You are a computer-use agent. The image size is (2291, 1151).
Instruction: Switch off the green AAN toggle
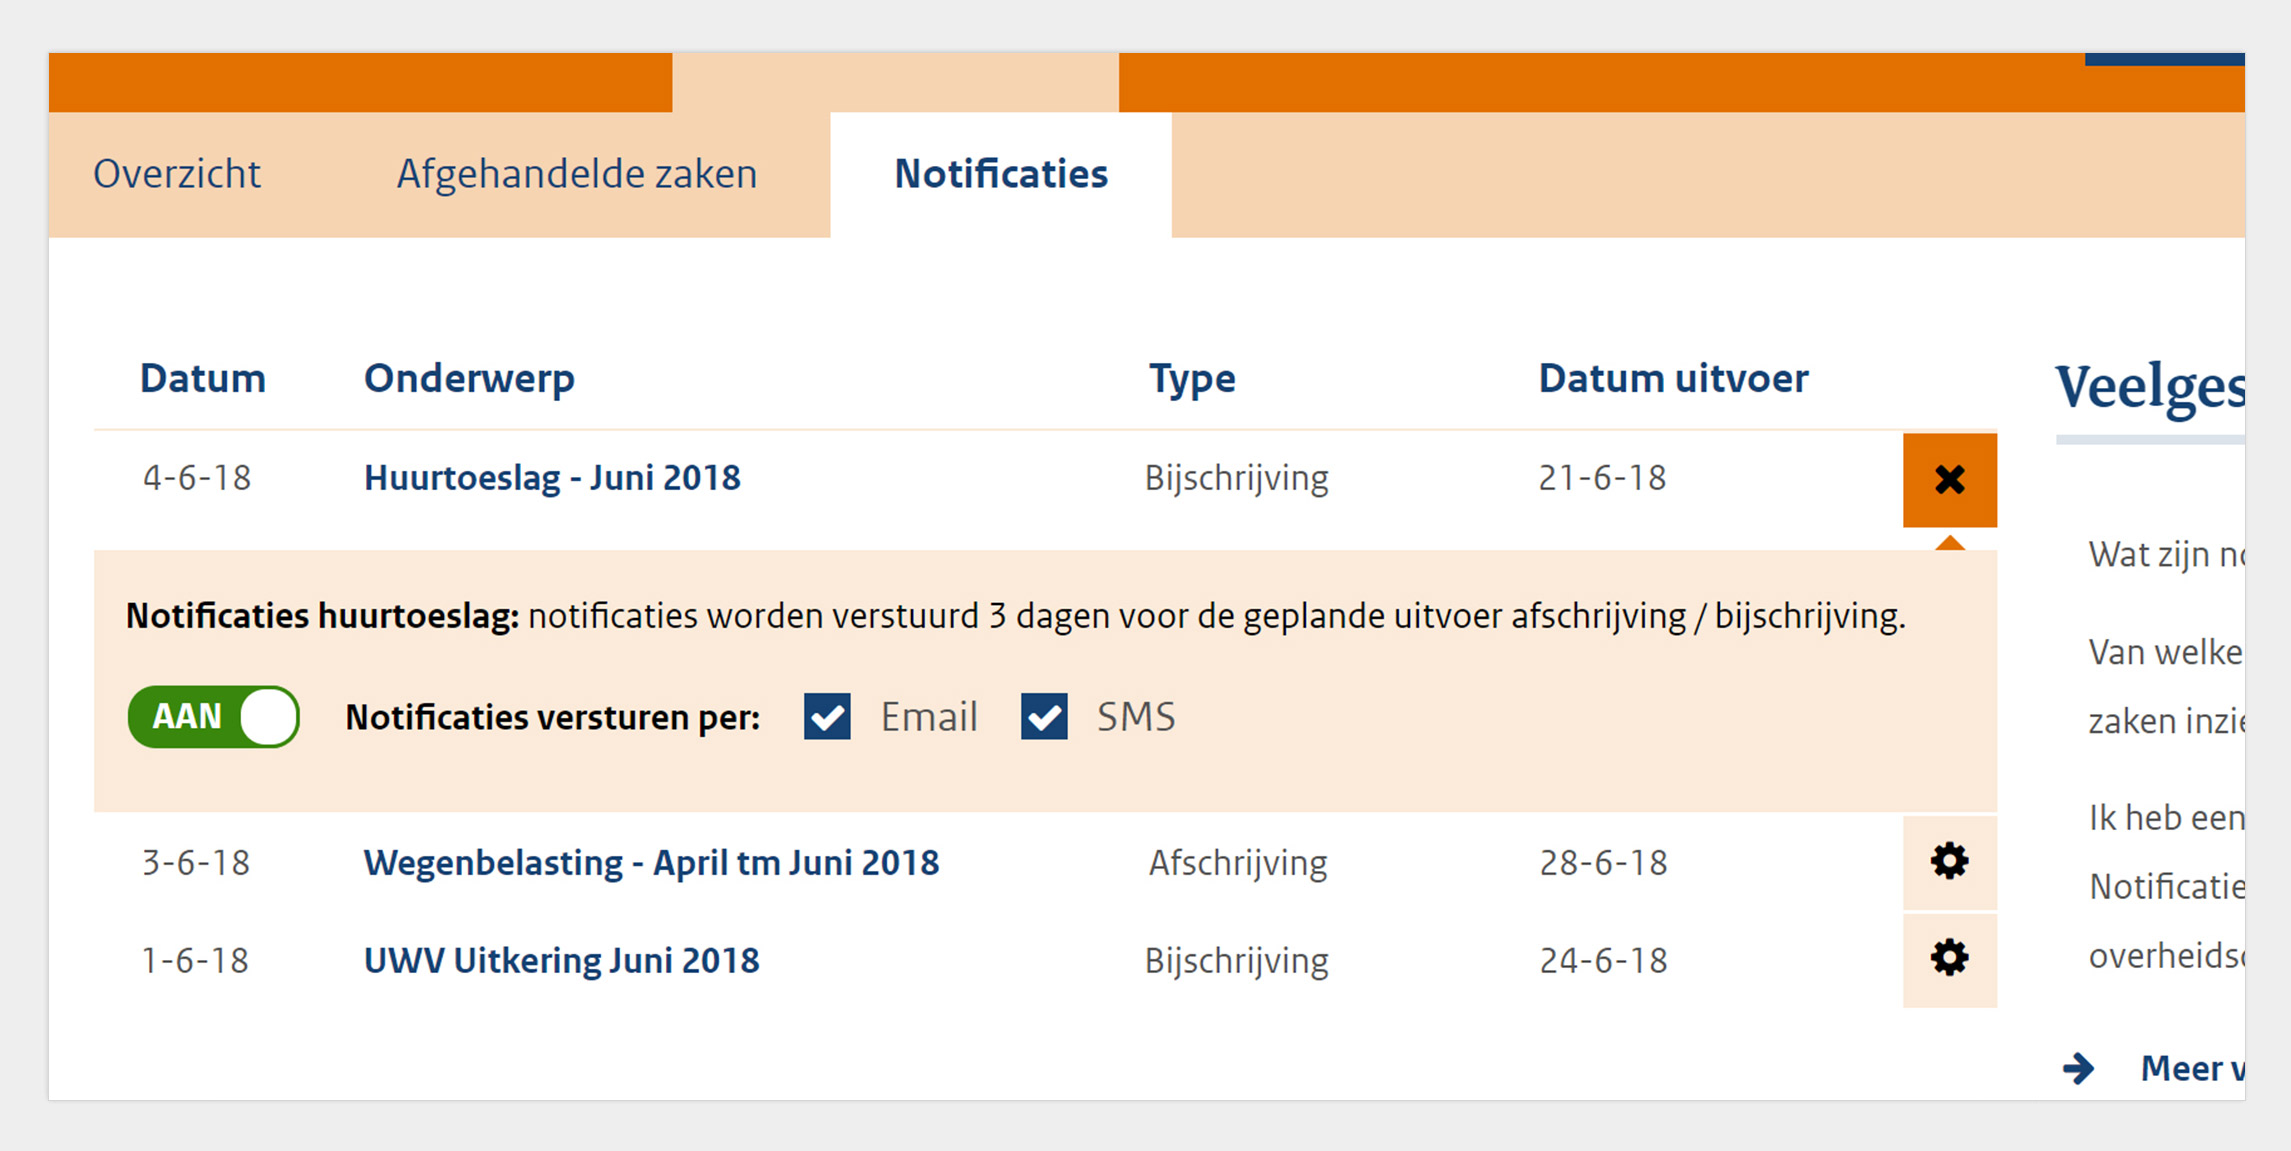(x=213, y=717)
